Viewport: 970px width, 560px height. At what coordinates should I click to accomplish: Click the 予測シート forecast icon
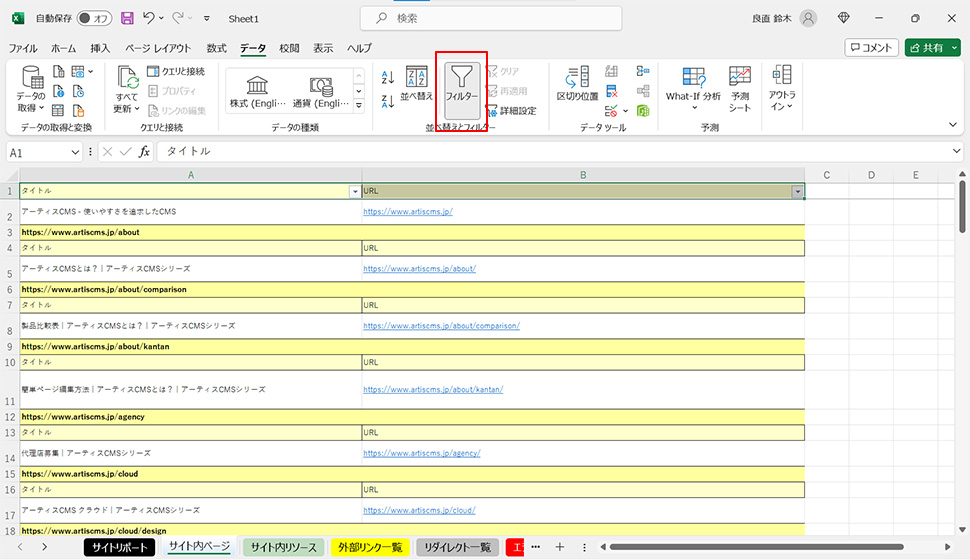pos(739,88)
